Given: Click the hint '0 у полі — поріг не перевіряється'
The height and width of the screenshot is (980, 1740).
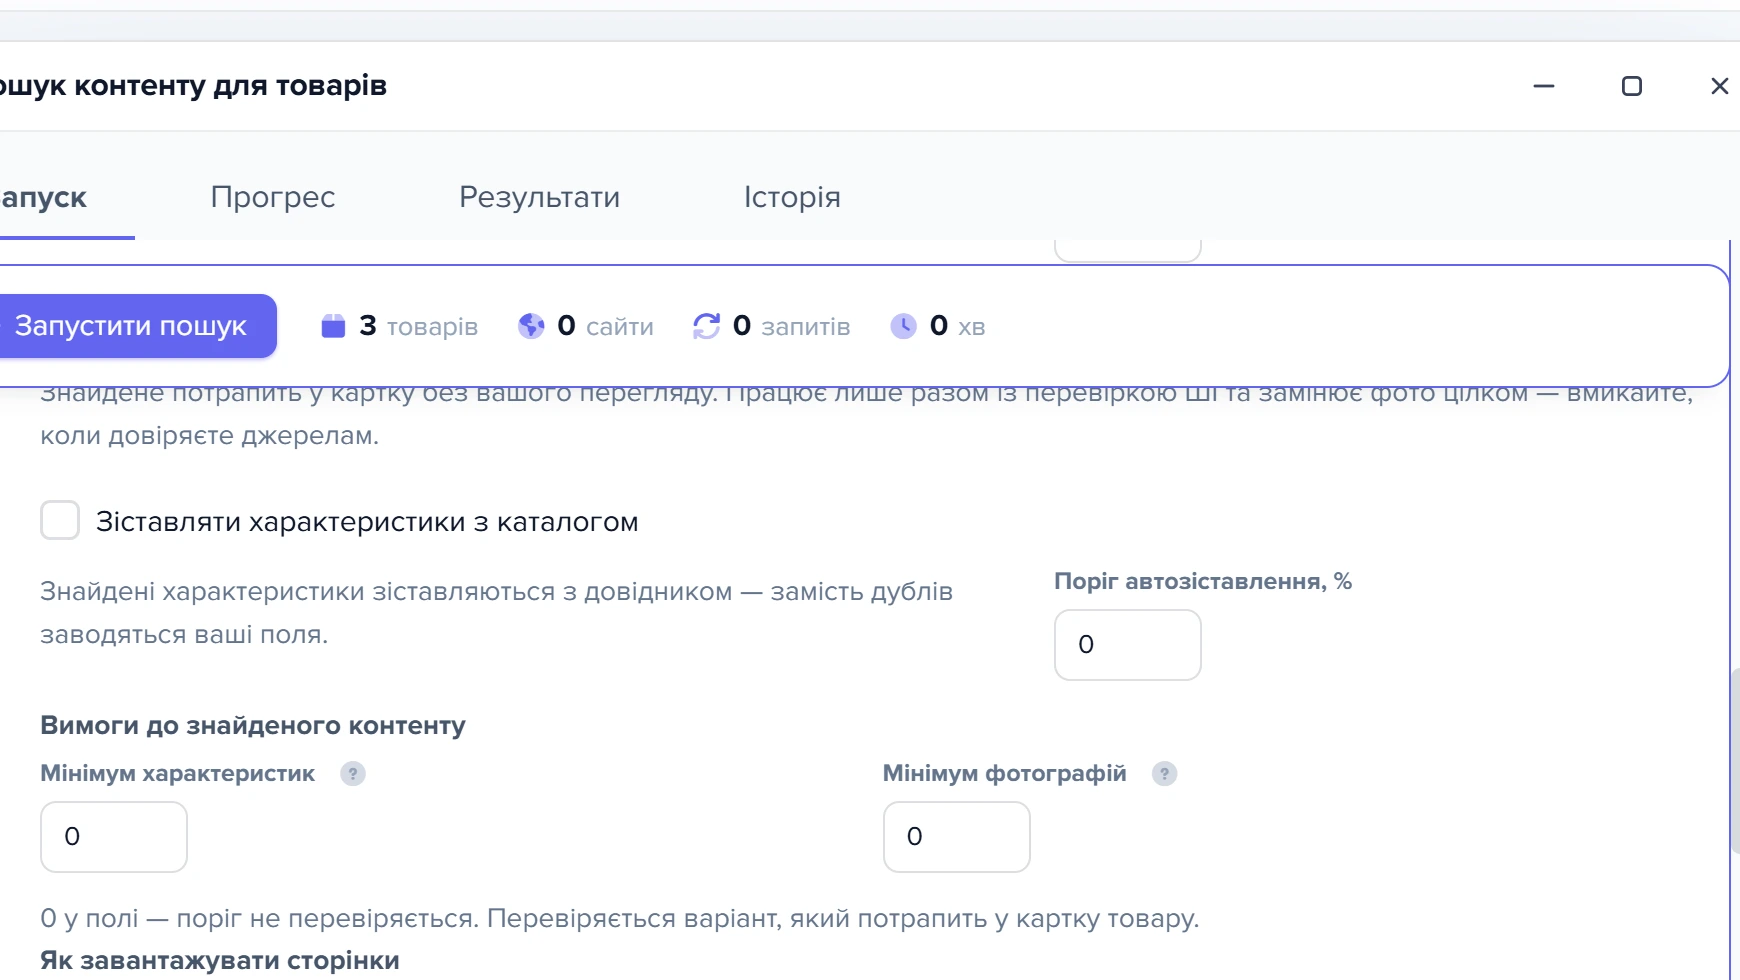Looking at the screenshot, I should [x=258, y=919].
